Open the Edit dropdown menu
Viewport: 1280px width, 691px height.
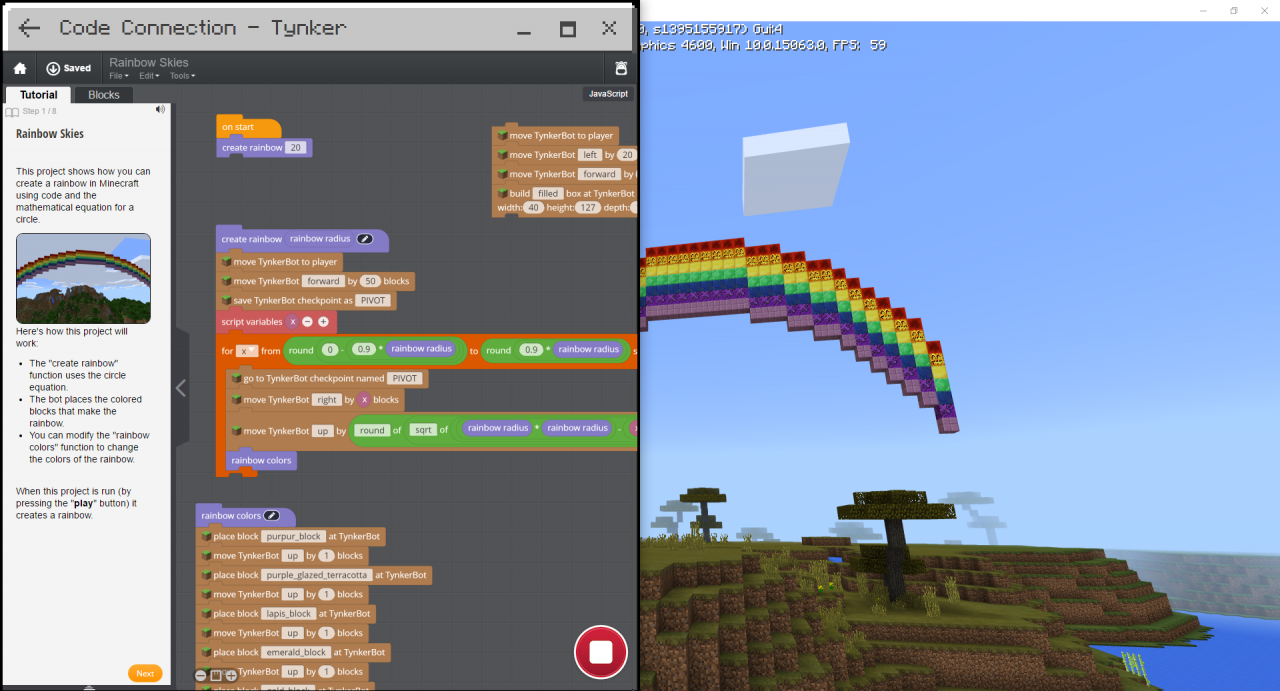(148, 76)
